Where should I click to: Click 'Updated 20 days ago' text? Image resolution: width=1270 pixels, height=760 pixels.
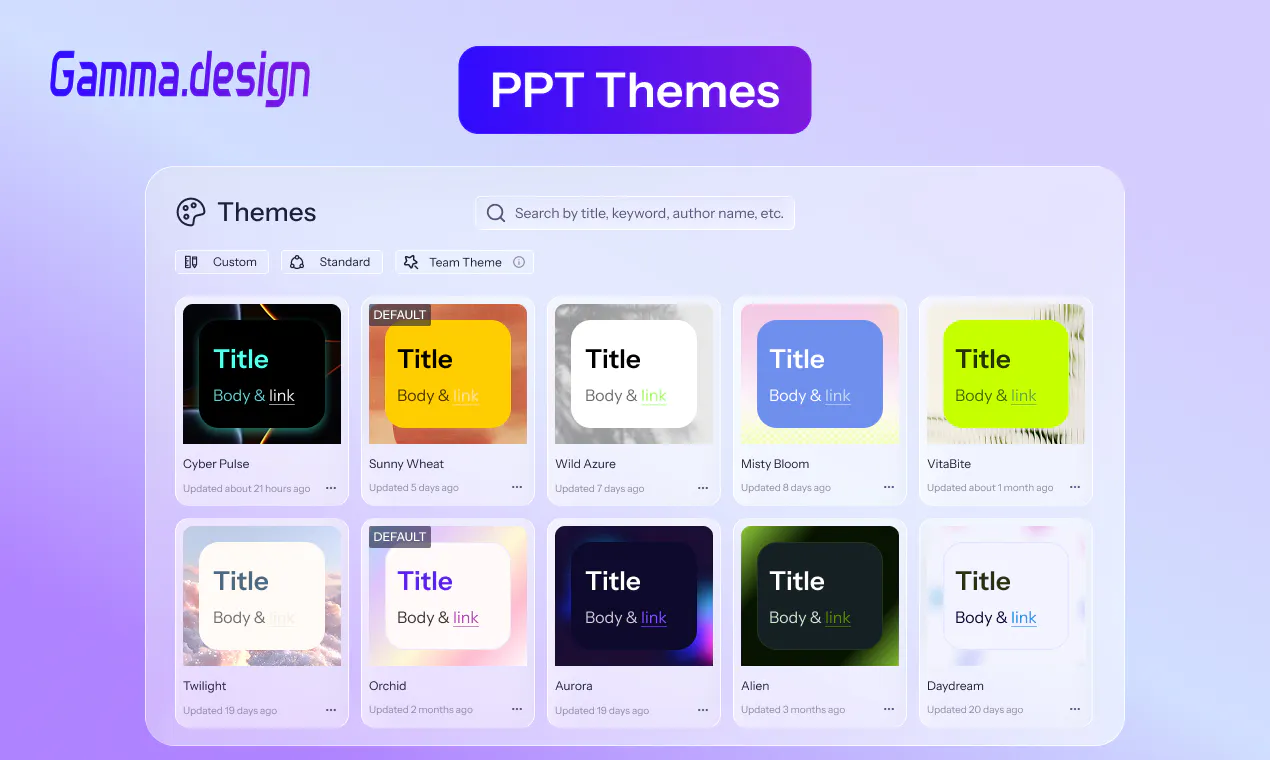tap(975, 710)
